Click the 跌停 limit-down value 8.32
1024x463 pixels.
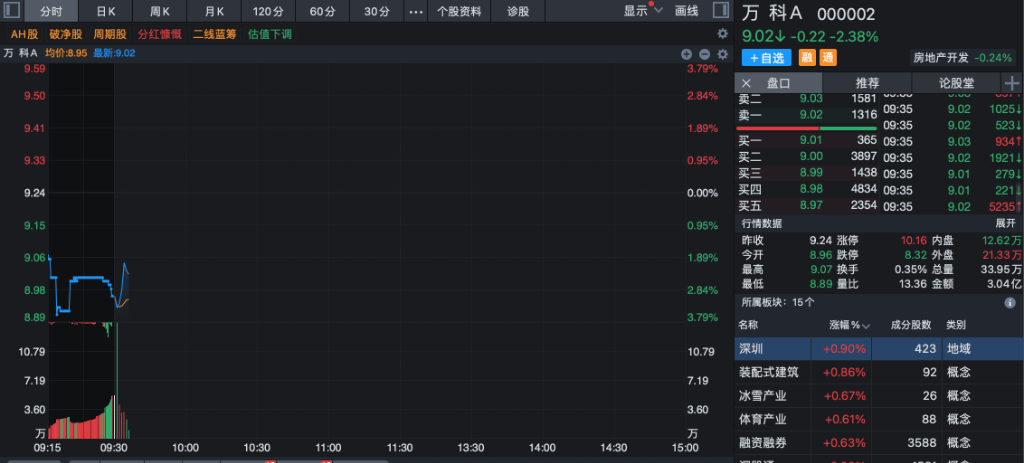coord(916,255)
